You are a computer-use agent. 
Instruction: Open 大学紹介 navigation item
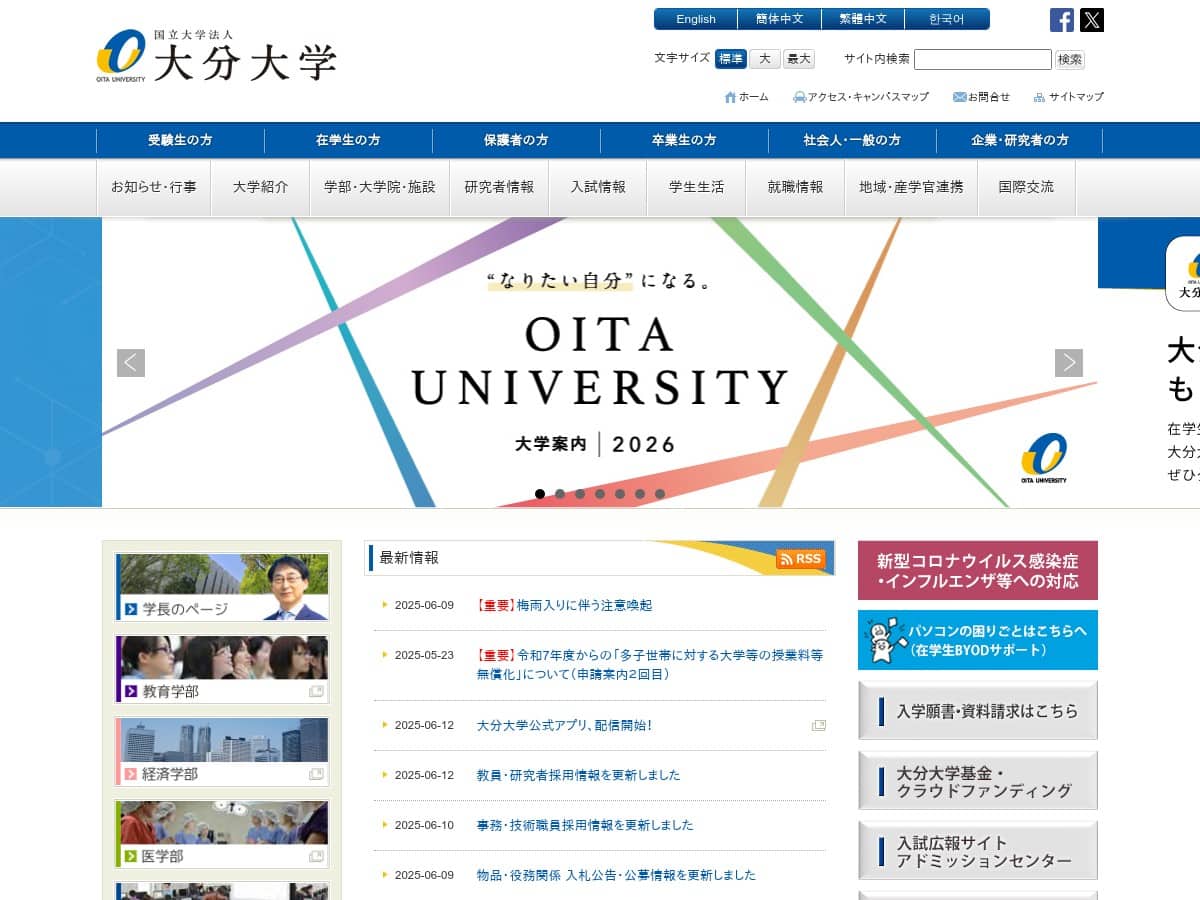[261, 187]
